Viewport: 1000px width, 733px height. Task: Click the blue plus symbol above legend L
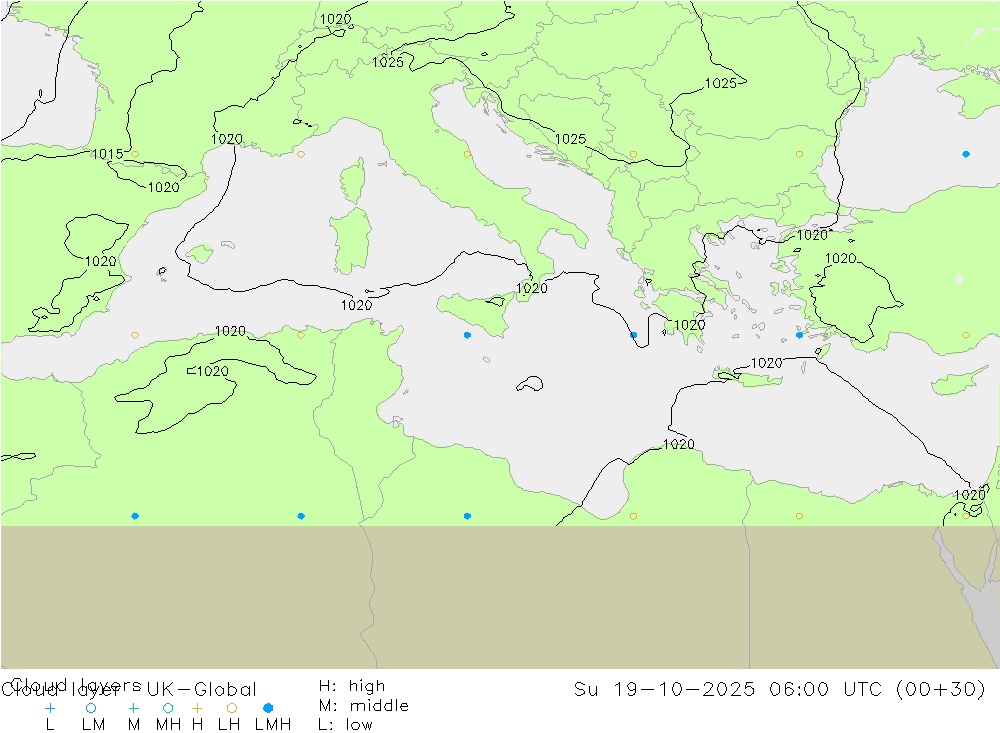pos(50,708)
